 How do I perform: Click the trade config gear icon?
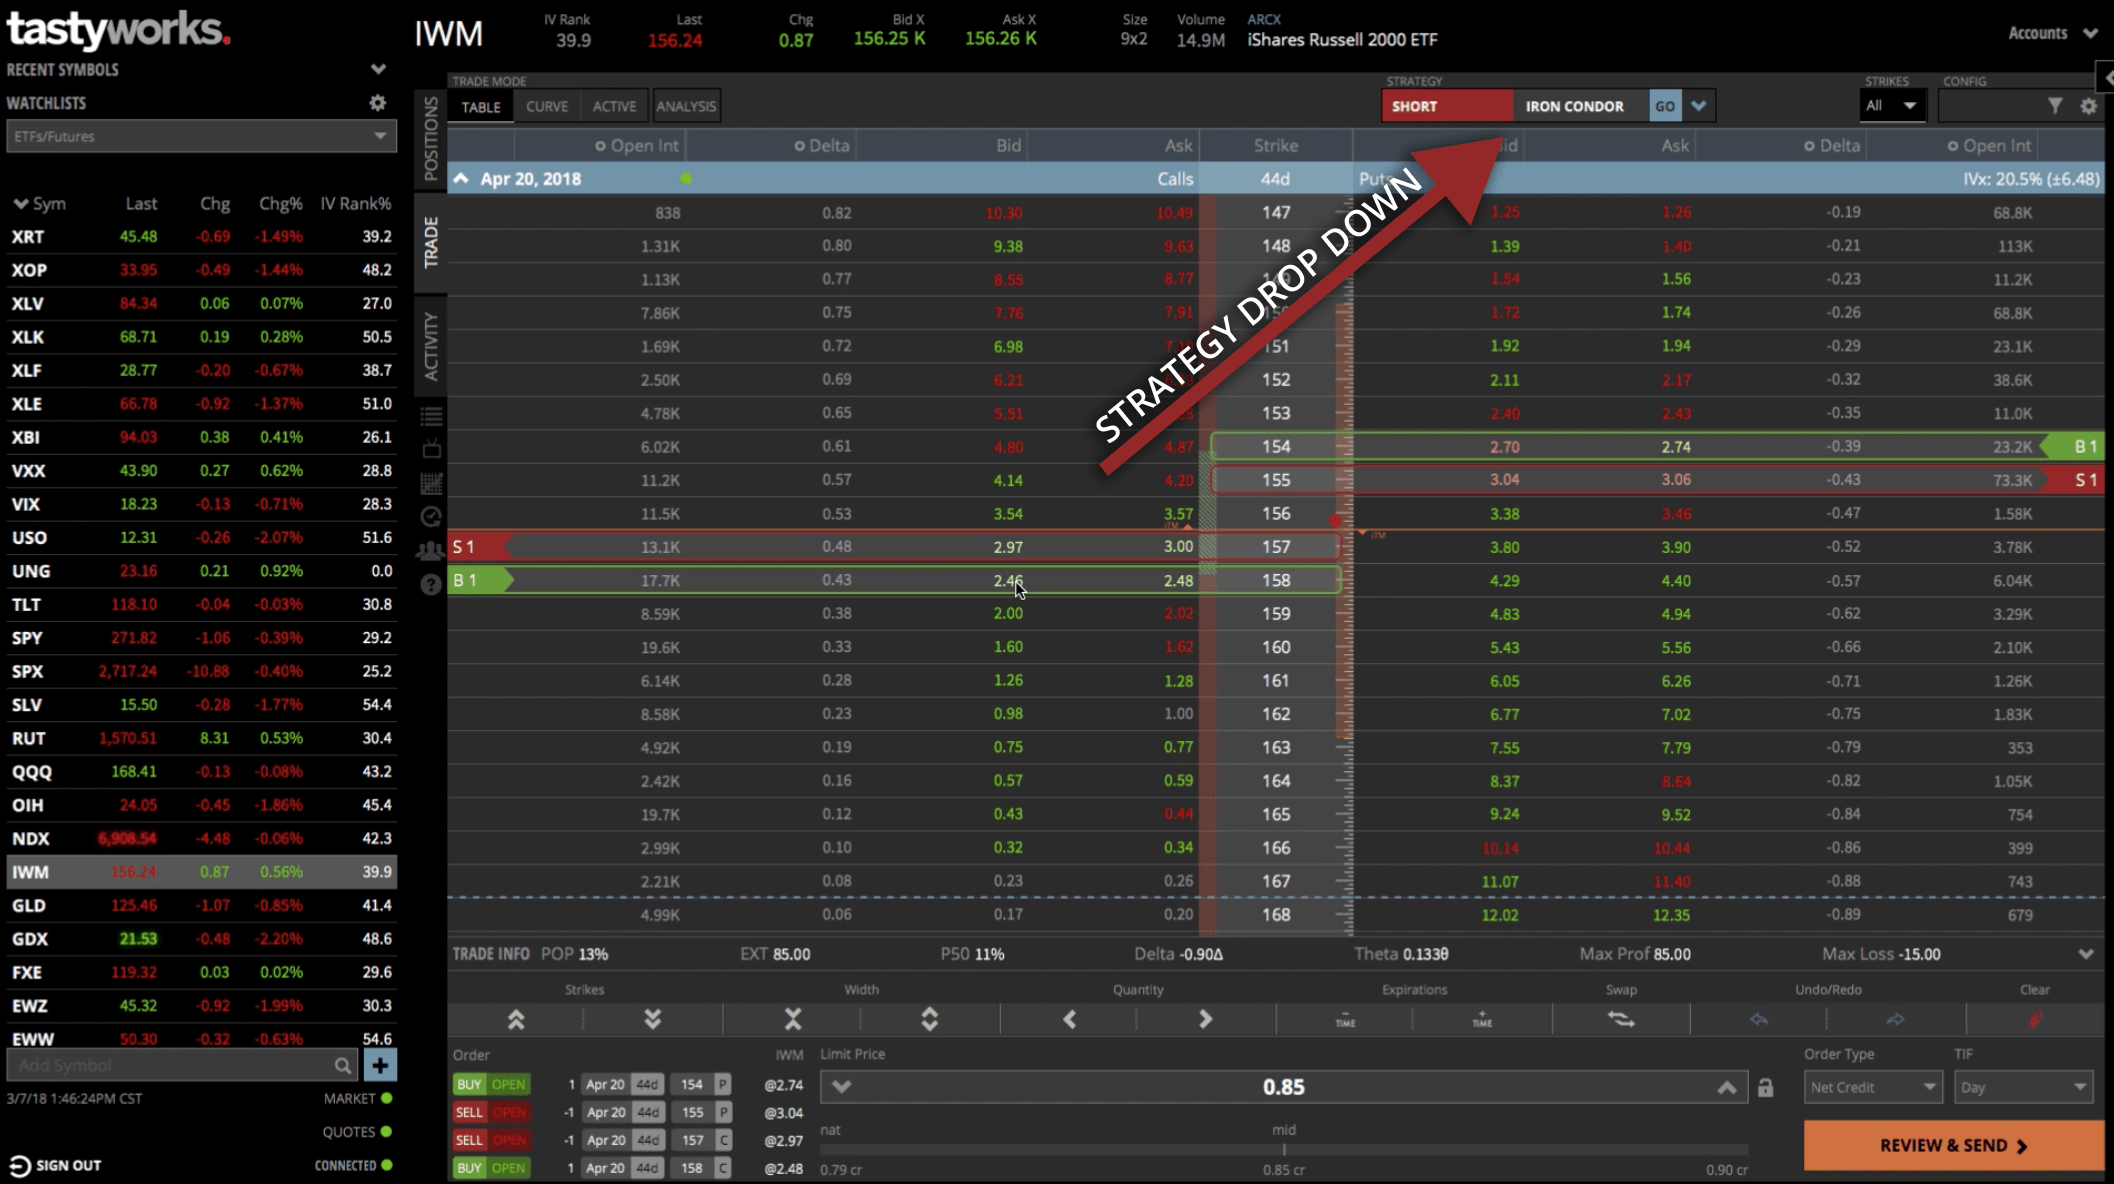click(2088, 106)
